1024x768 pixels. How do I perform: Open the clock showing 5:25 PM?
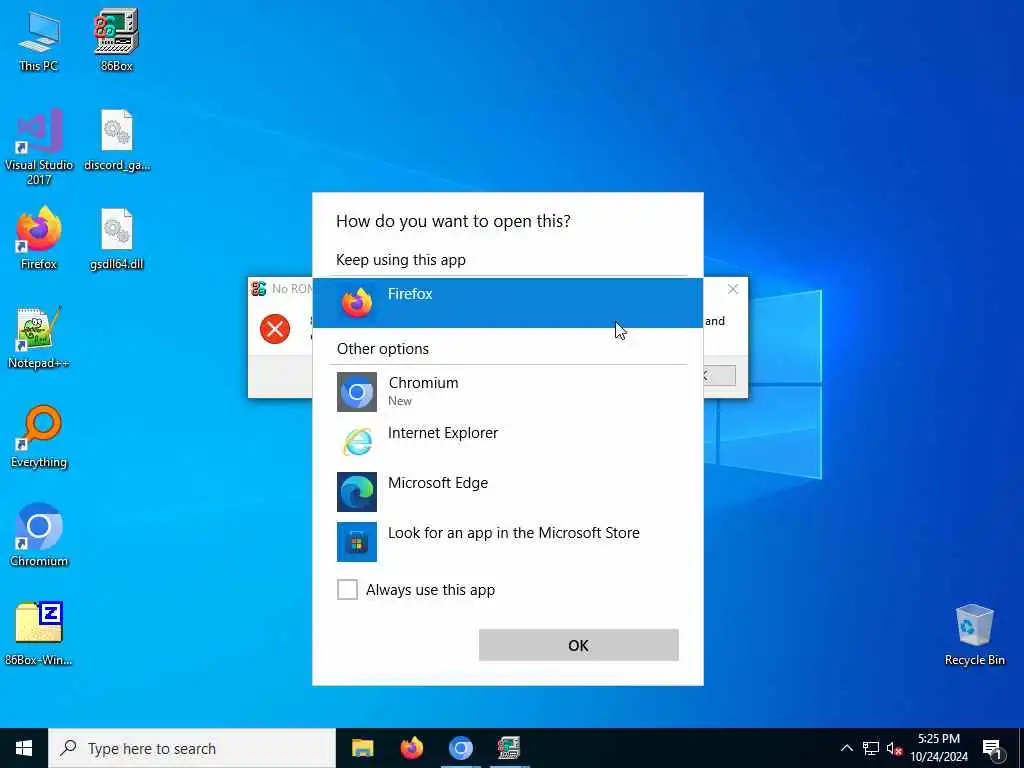coord(939,748)
